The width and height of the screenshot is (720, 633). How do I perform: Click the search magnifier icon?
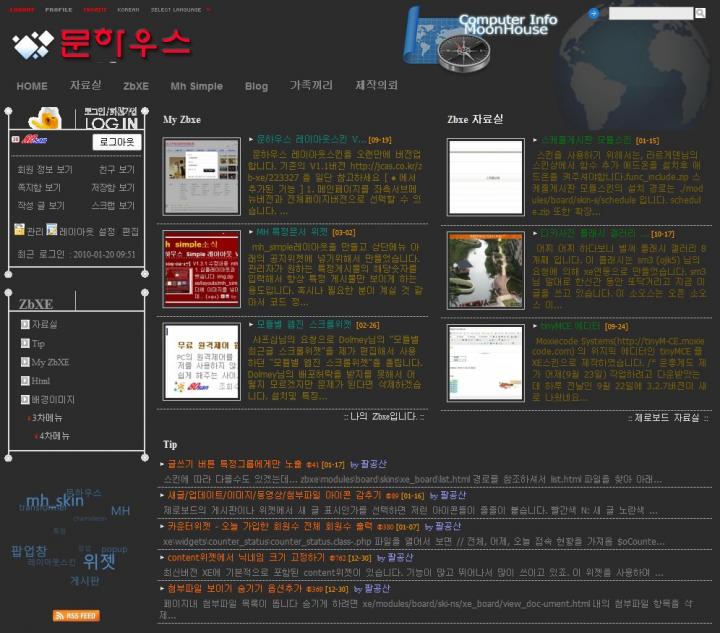700,13
